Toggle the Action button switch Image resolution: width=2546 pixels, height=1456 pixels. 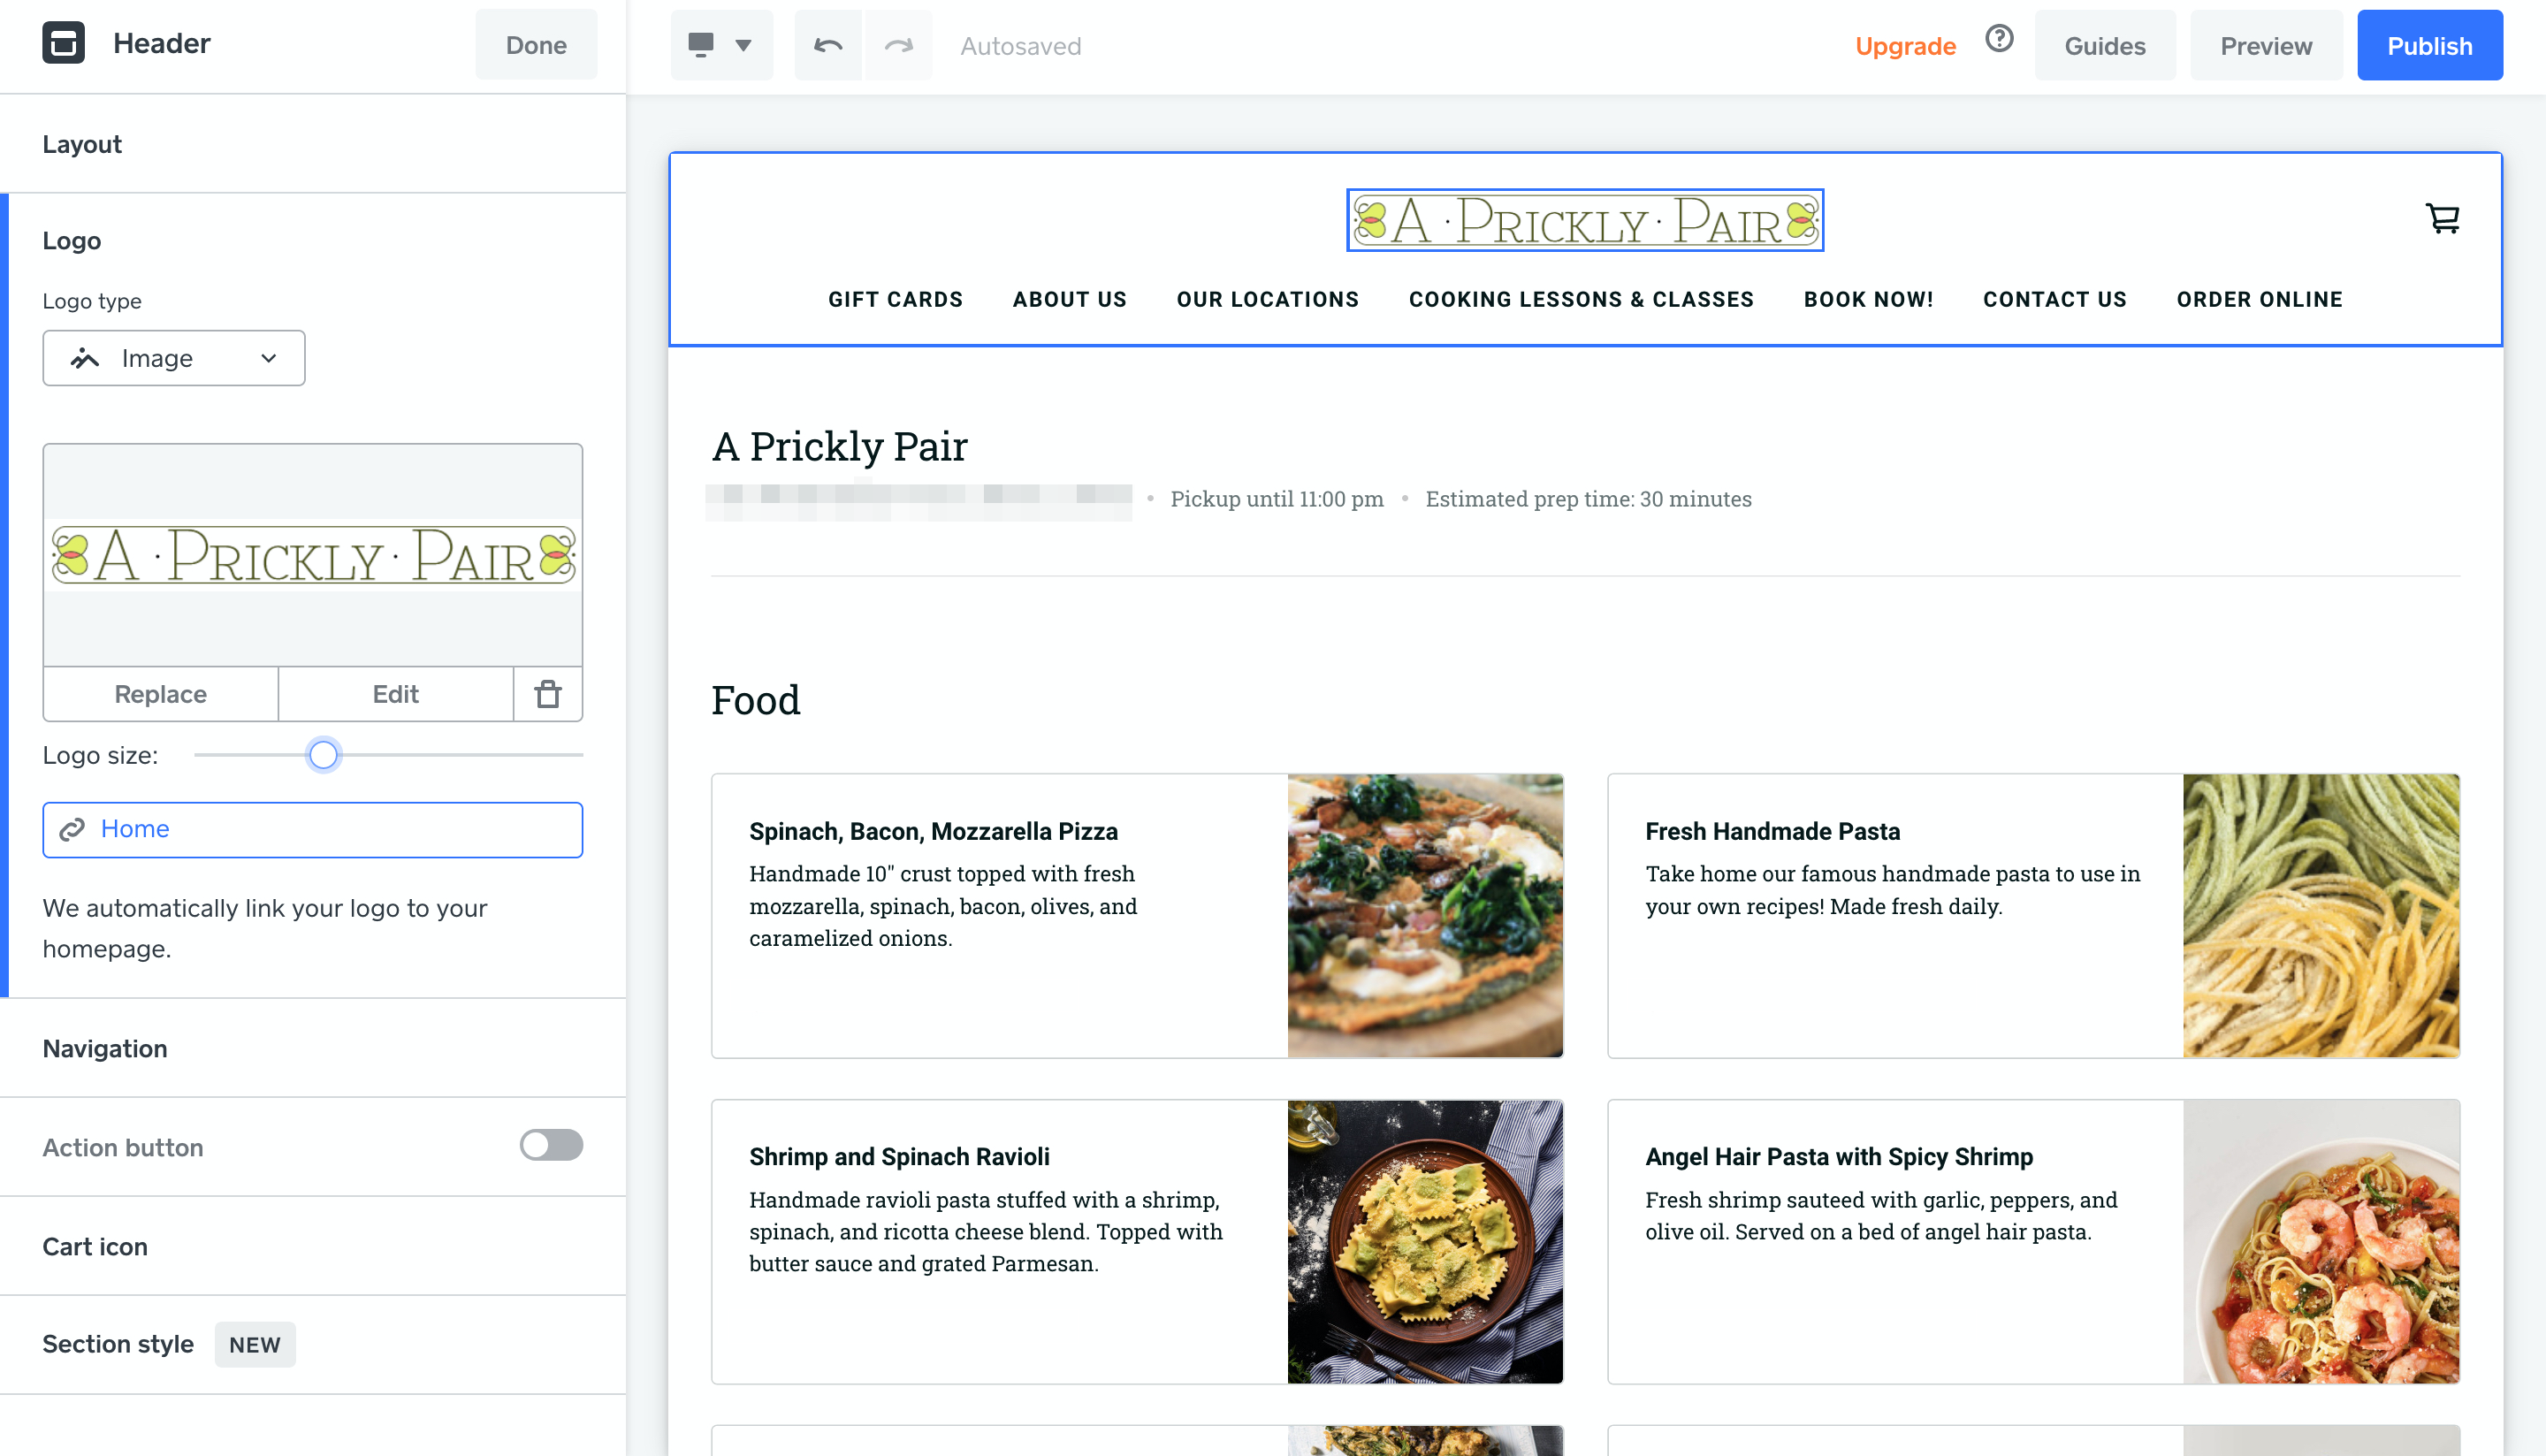[x=551, y=1145]
